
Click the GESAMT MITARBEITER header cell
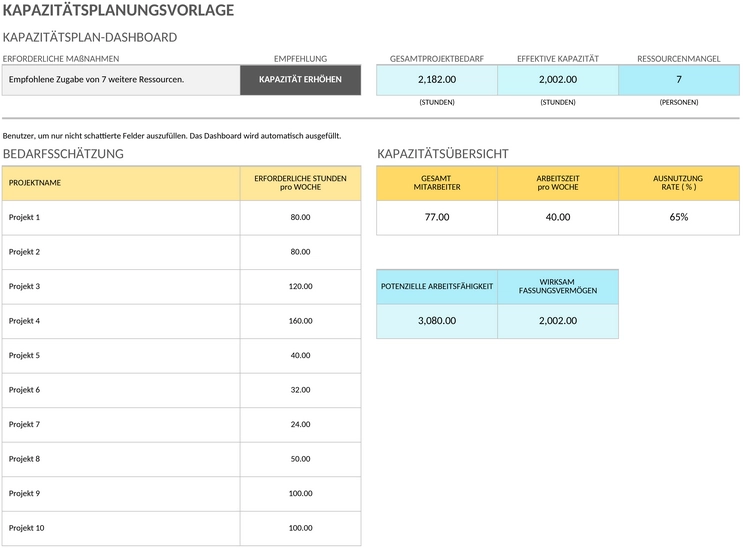tap(437, 183)
